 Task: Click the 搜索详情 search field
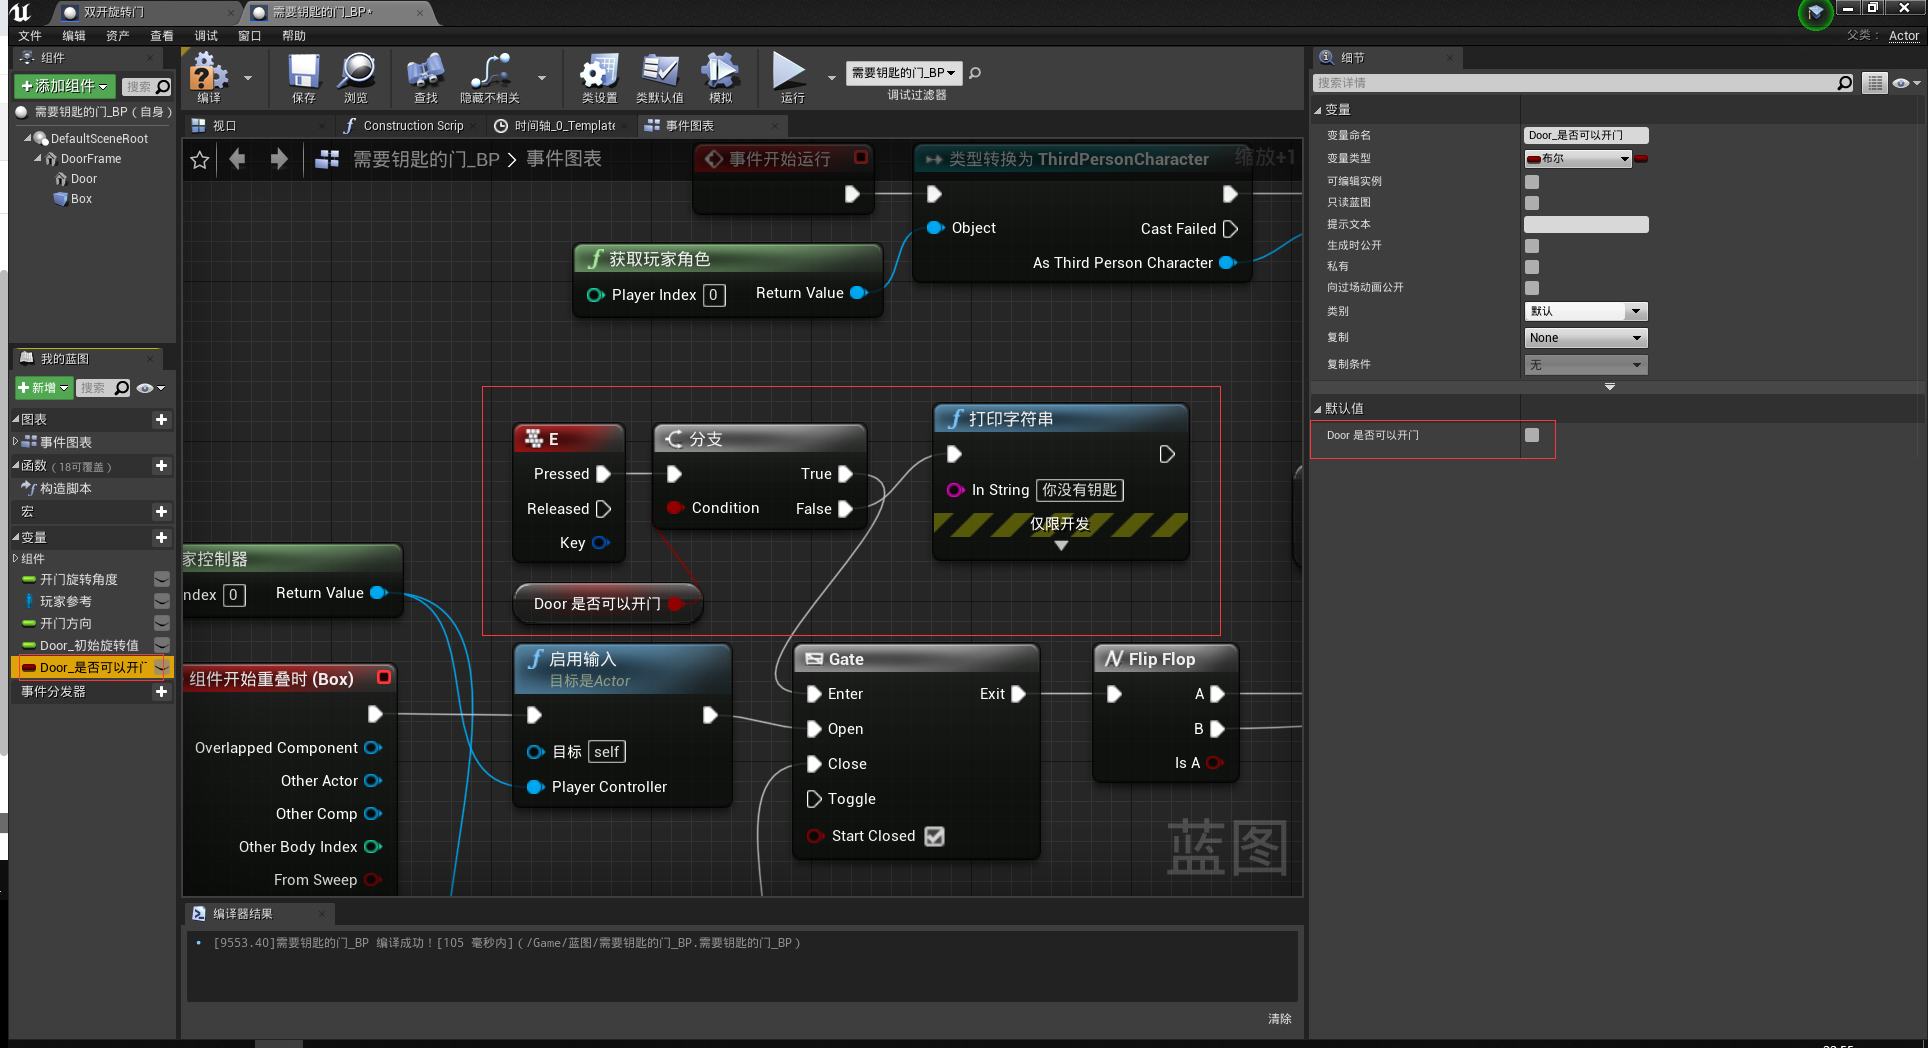(1576, 83)
